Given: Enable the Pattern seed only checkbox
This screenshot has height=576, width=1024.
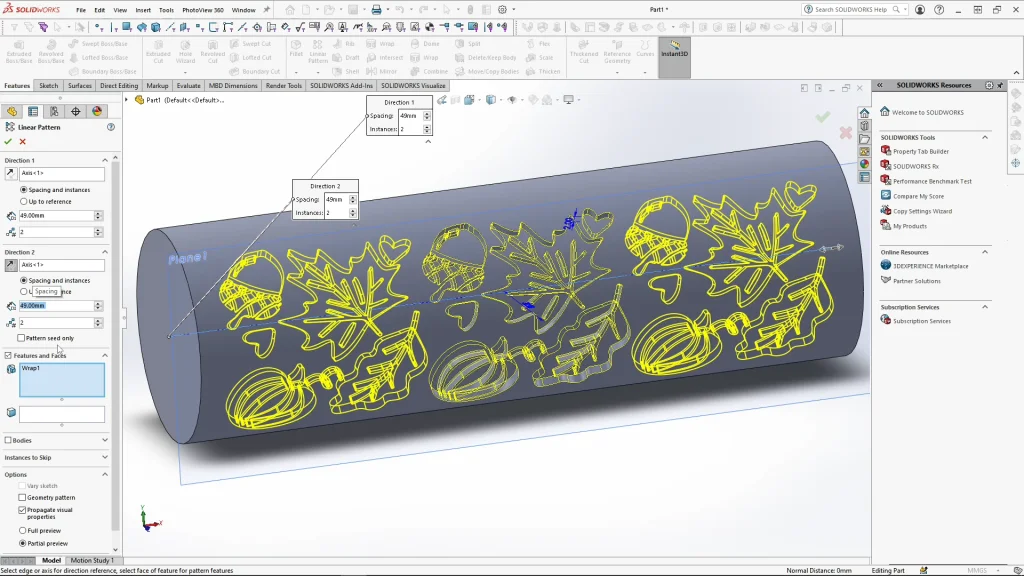Looking at the screenshot, I should (x=21, y=338).
